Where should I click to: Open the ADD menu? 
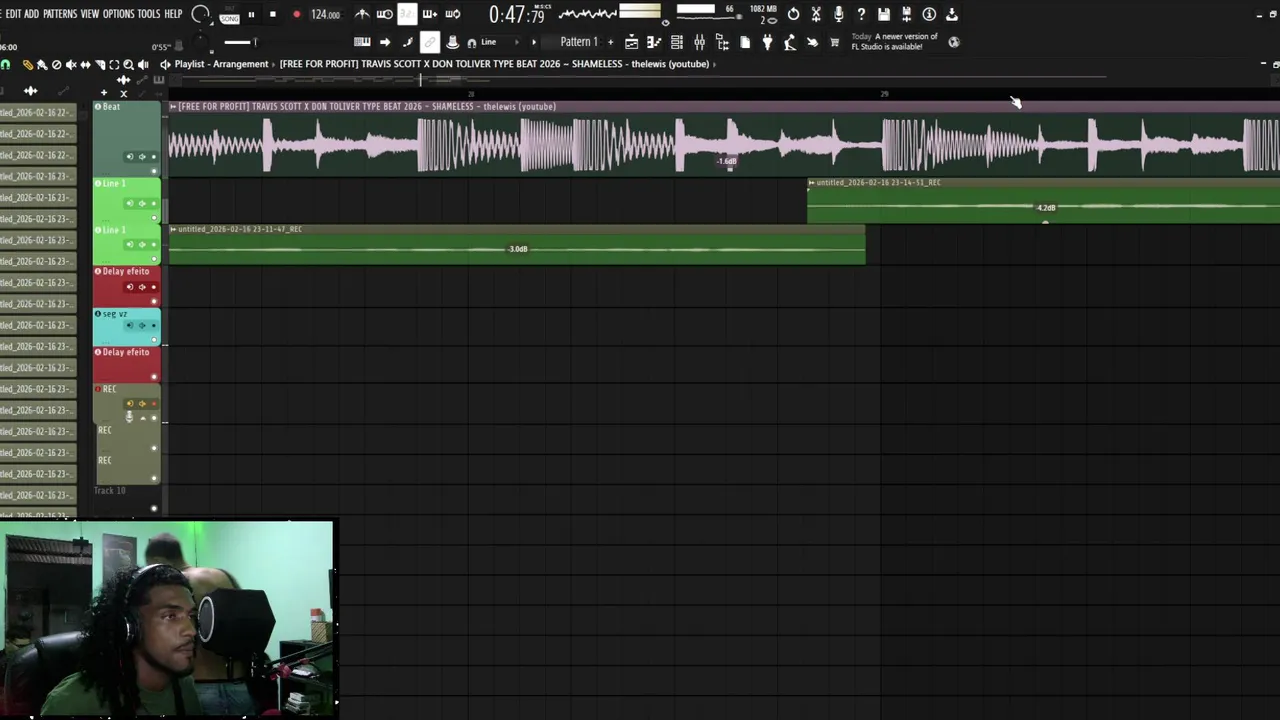32,14
